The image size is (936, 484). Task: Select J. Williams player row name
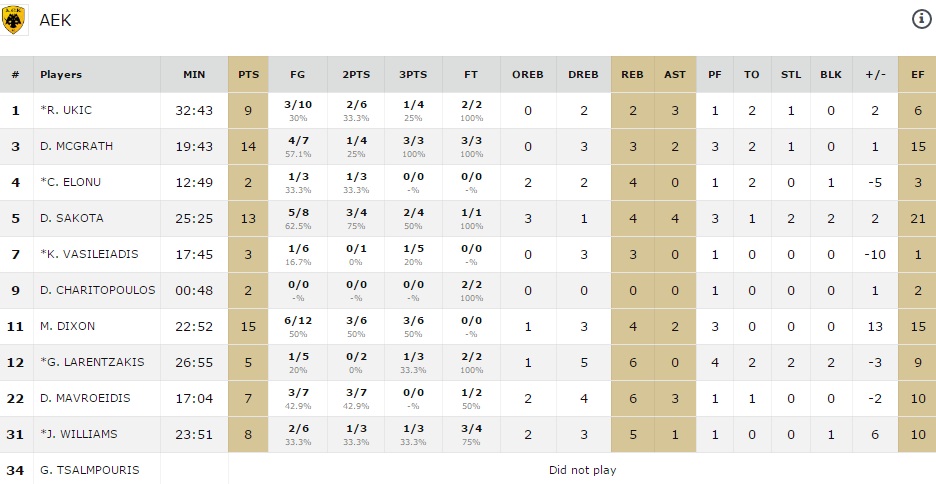click(78, 434)
